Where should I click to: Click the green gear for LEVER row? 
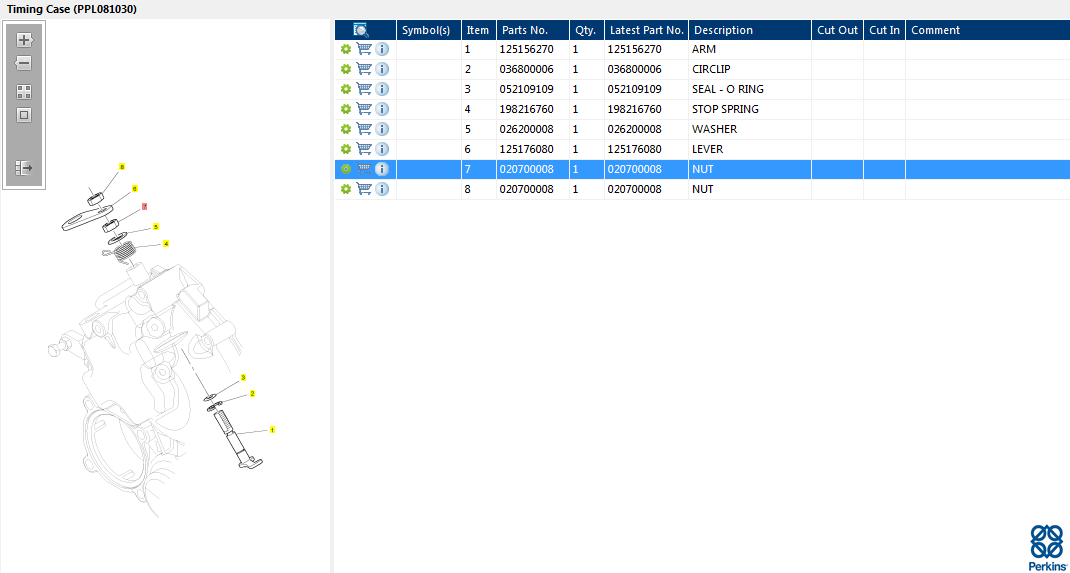346,149
